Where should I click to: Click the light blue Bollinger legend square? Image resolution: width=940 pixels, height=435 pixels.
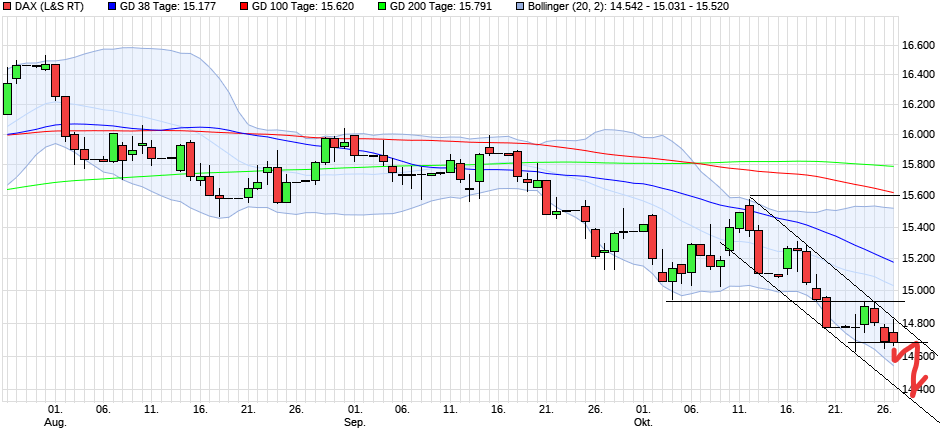tap(518, 7)
